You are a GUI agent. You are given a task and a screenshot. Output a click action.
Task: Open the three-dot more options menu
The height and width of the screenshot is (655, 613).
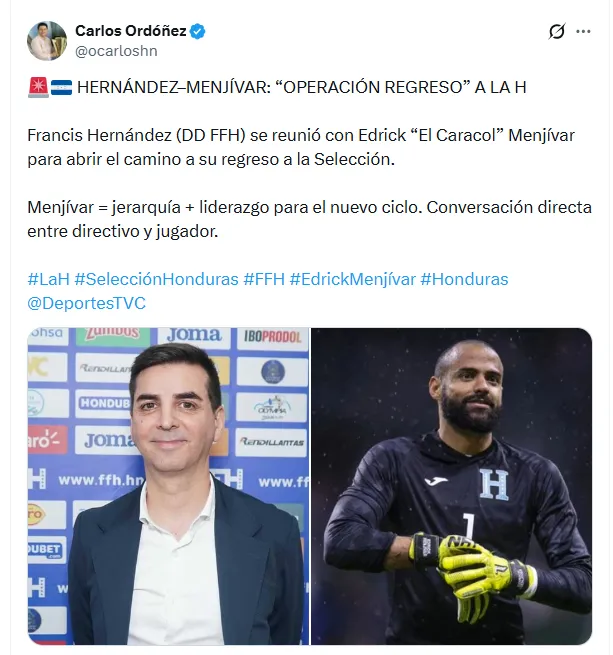583,31
